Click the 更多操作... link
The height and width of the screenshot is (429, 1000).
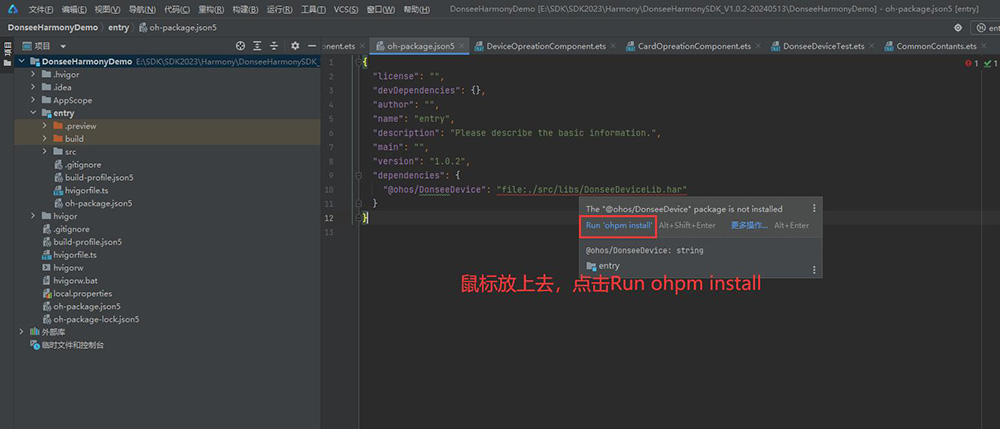click(749, 225)
